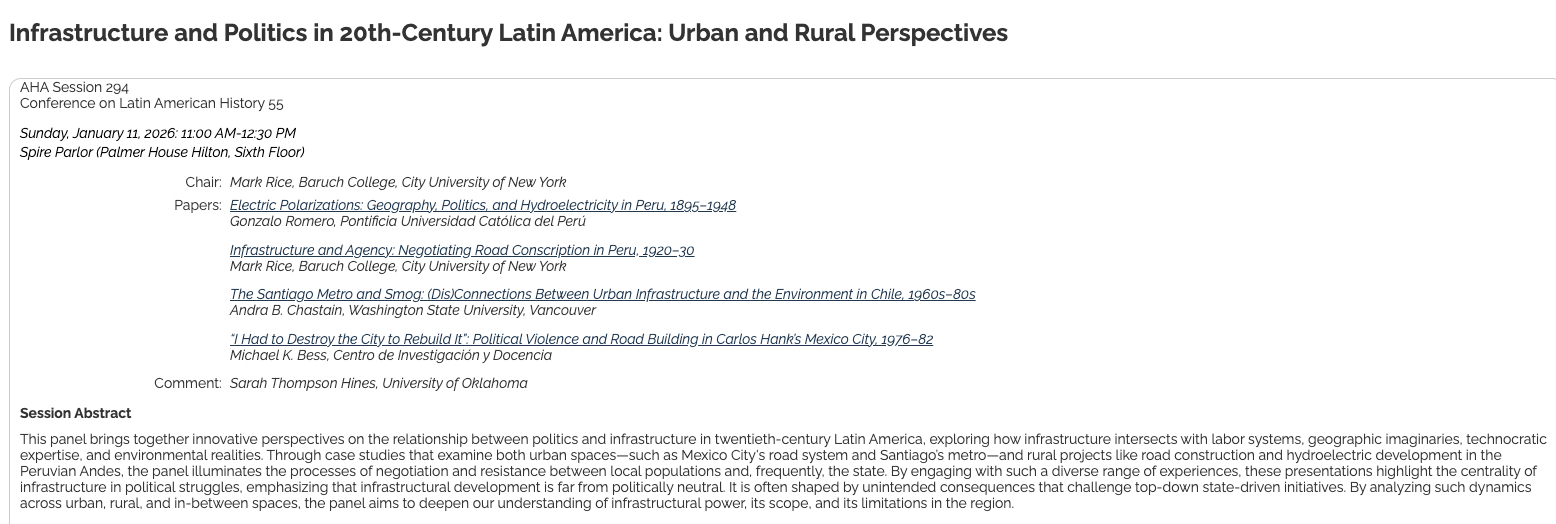Click the Session Abstract heading

[x=75, y=413]
